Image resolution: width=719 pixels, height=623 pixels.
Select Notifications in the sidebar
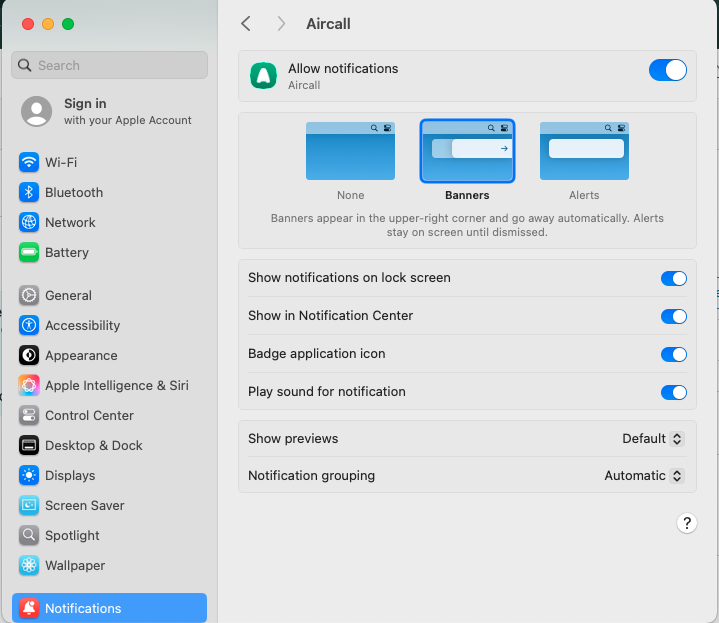pos(110,608)
